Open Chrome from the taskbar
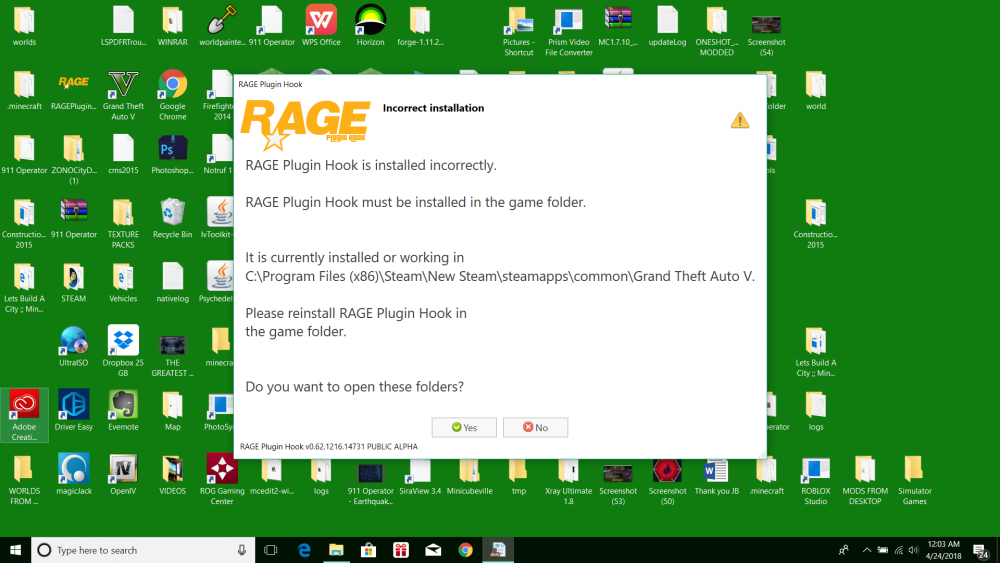Viewport: 1000px width, 563px height. coord(466,550)
